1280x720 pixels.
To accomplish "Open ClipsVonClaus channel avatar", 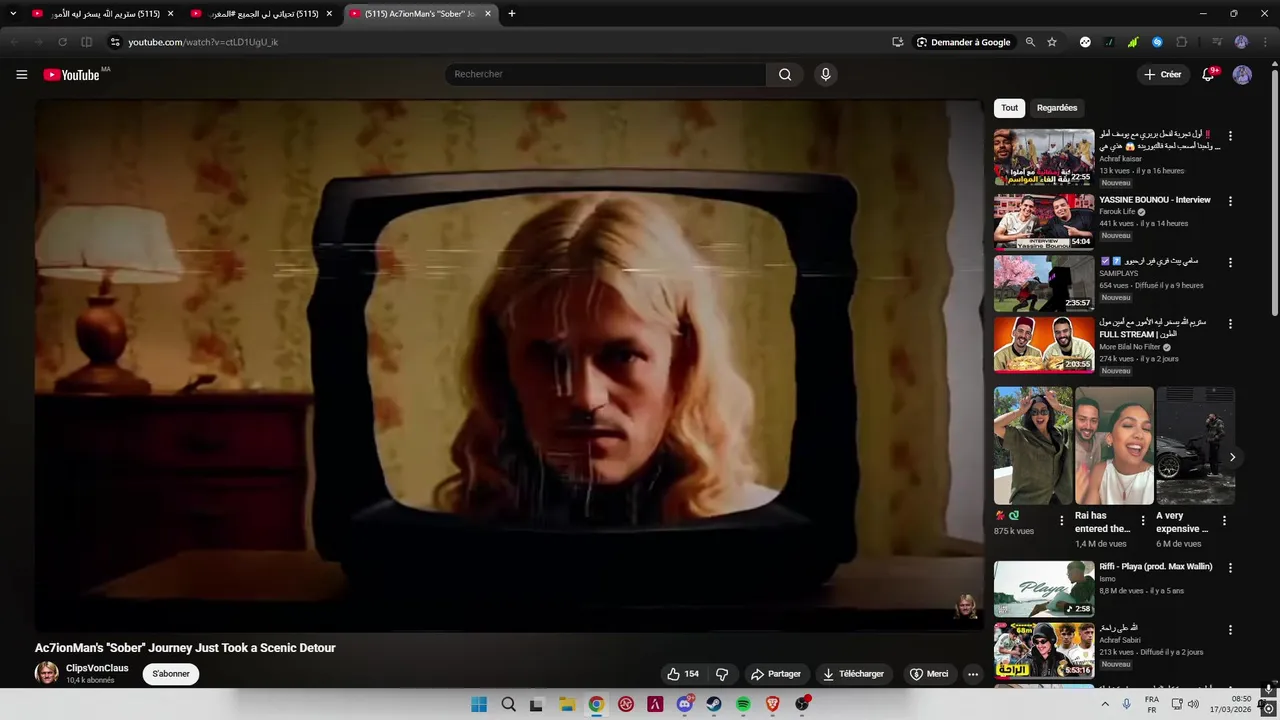I will [x=46, y=673].
